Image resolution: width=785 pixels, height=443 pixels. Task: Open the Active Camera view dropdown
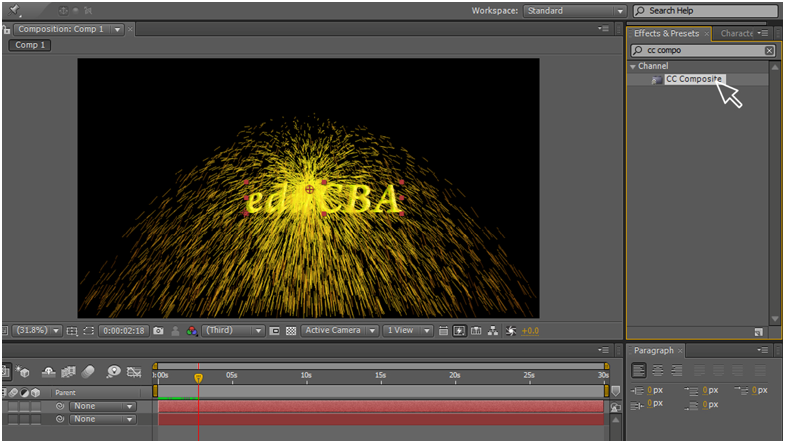(x=339, y=330)
